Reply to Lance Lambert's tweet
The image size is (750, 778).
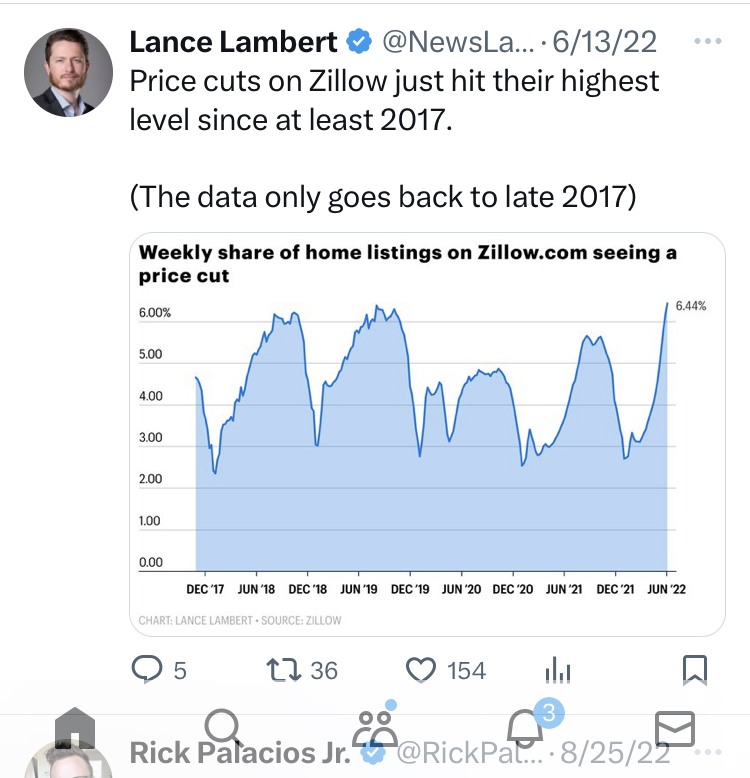[x=147, y=669]
